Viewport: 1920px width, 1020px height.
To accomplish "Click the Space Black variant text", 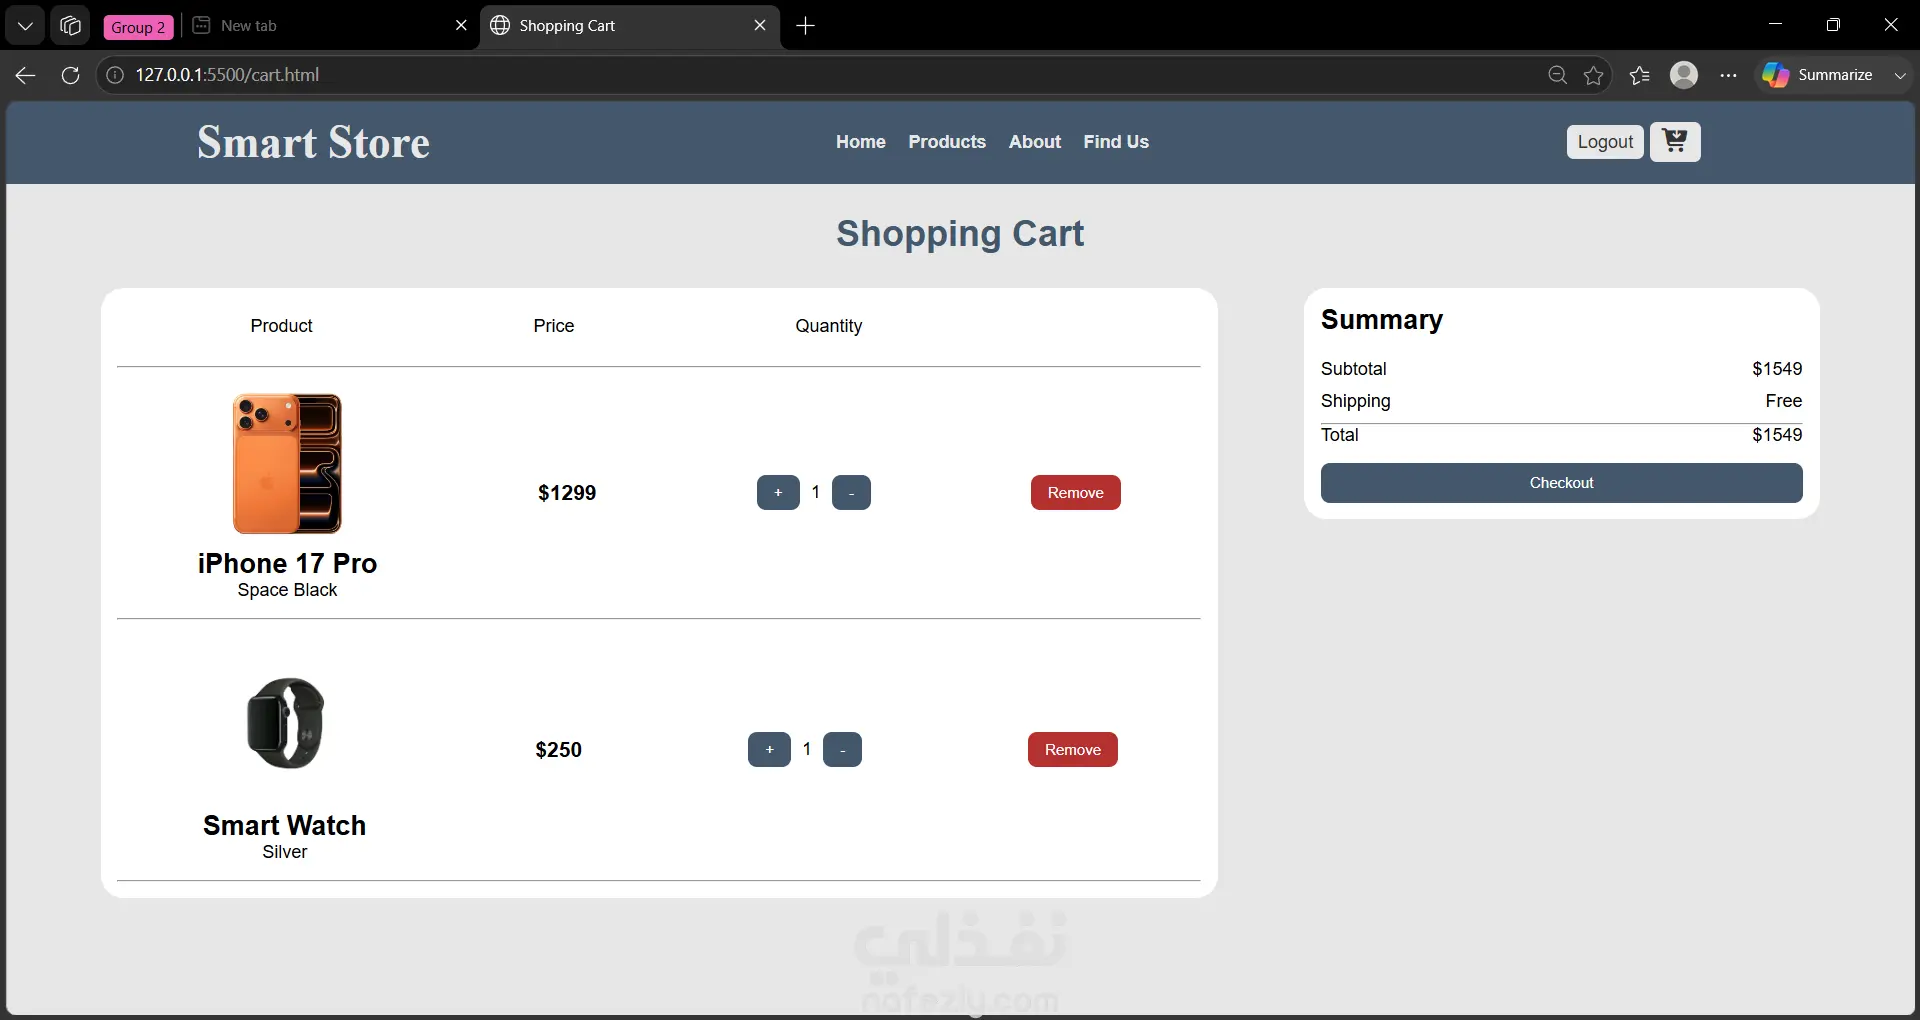I will click(287, 590).
